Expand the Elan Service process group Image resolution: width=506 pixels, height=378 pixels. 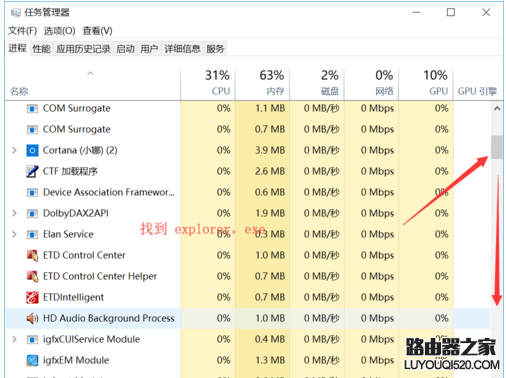point(14,234)
